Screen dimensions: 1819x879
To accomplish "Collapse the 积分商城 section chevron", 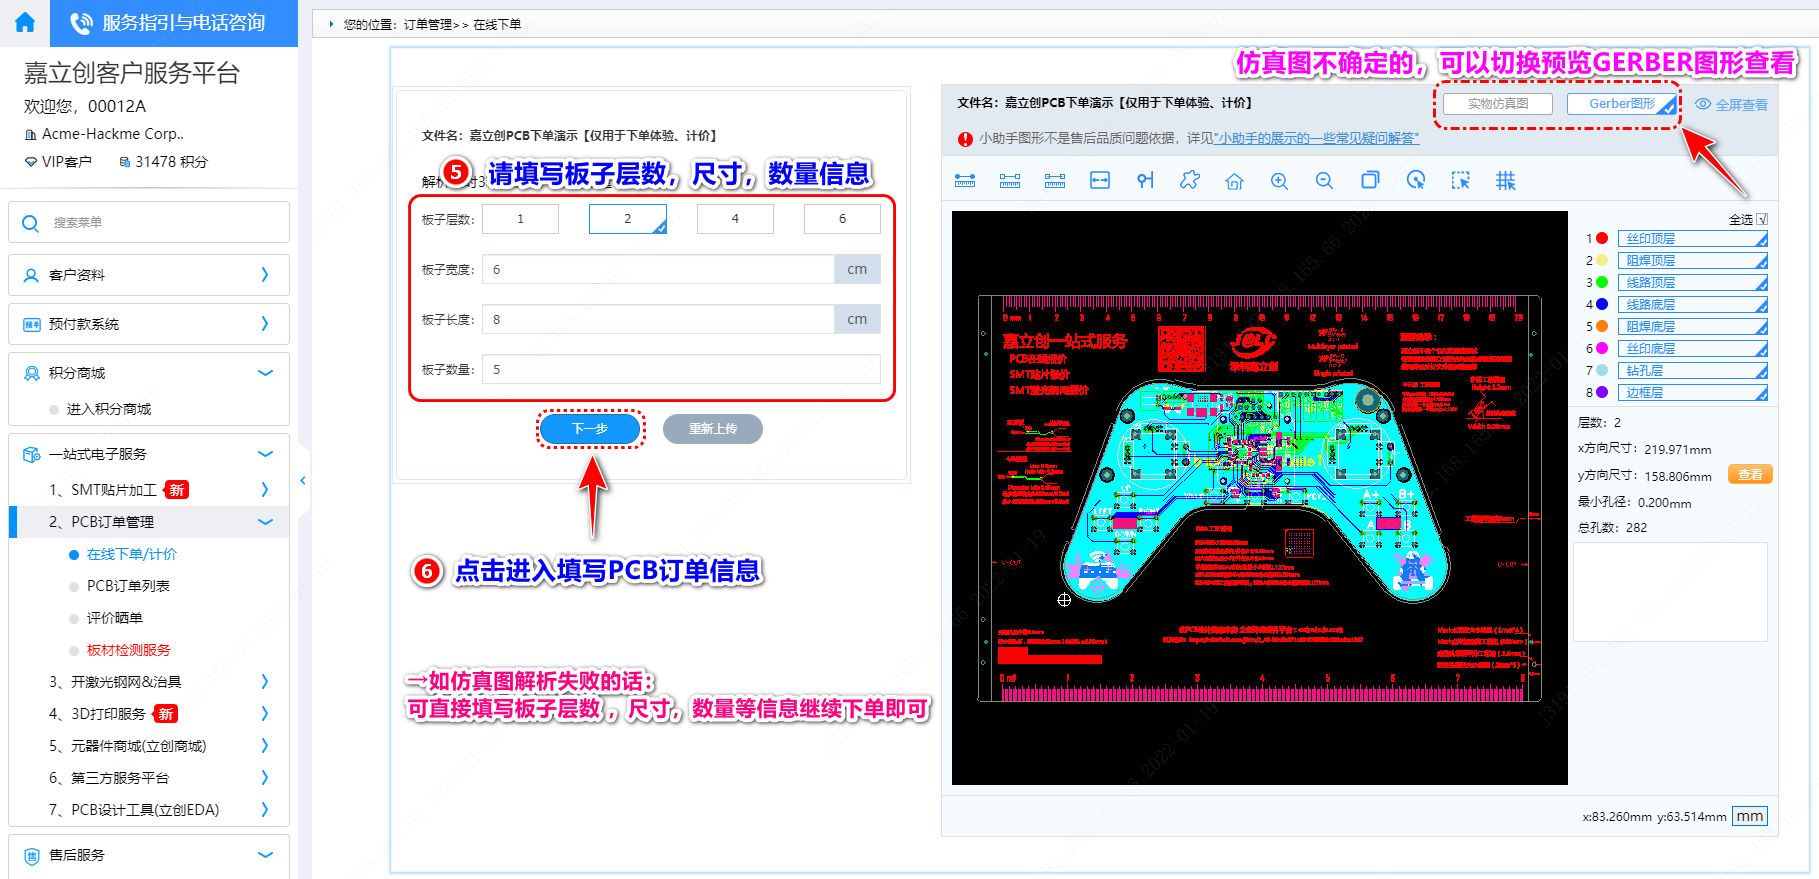I will [265, 373].
